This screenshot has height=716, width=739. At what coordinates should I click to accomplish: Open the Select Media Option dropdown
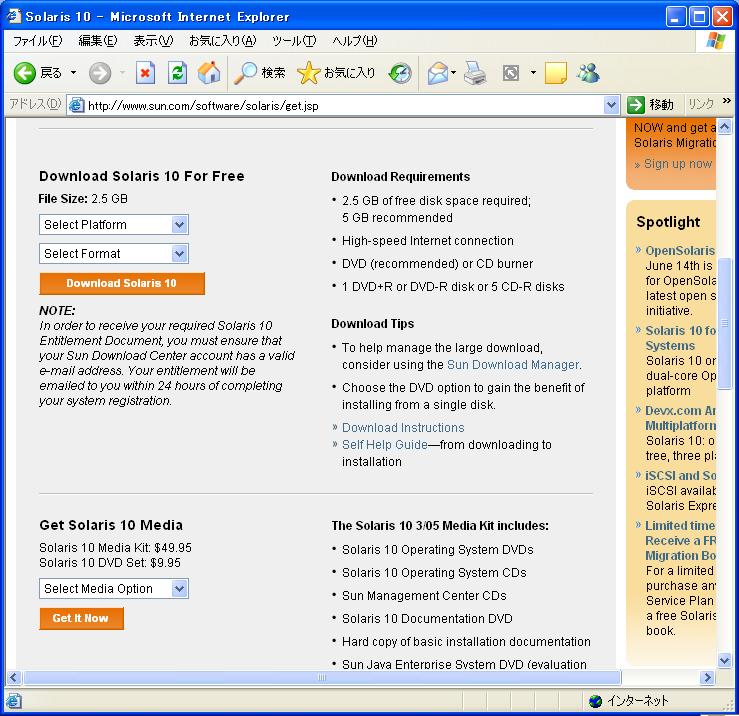point(114,589)
